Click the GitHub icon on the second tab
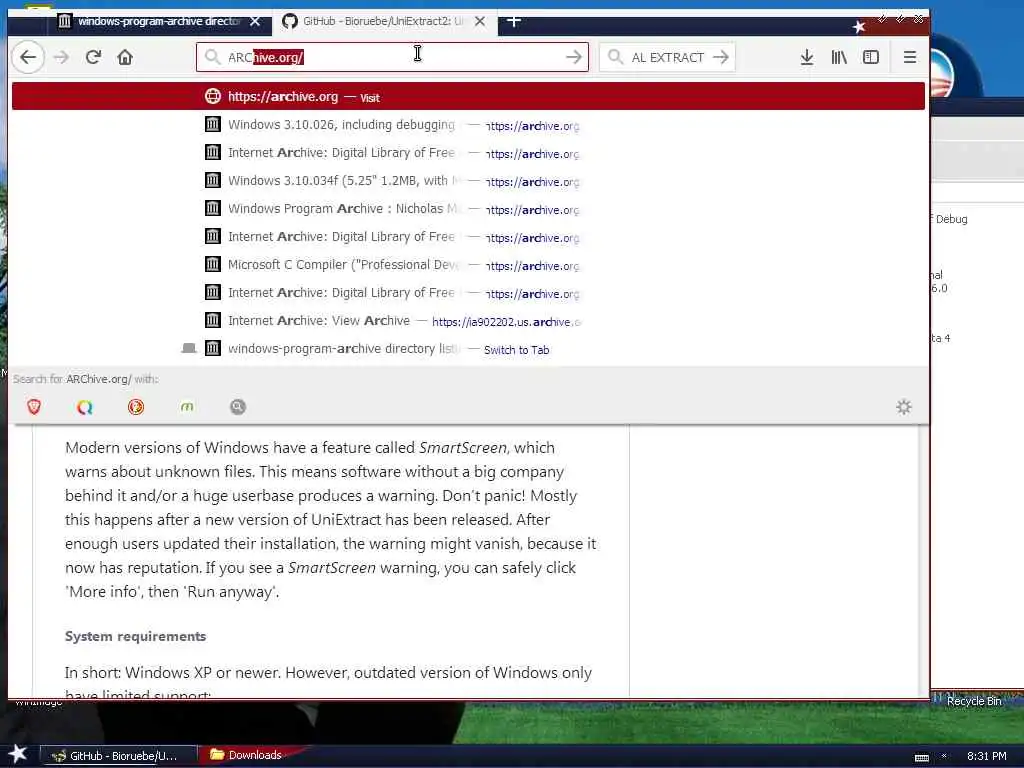The image size is (1024, 768). tap(289, 22)
